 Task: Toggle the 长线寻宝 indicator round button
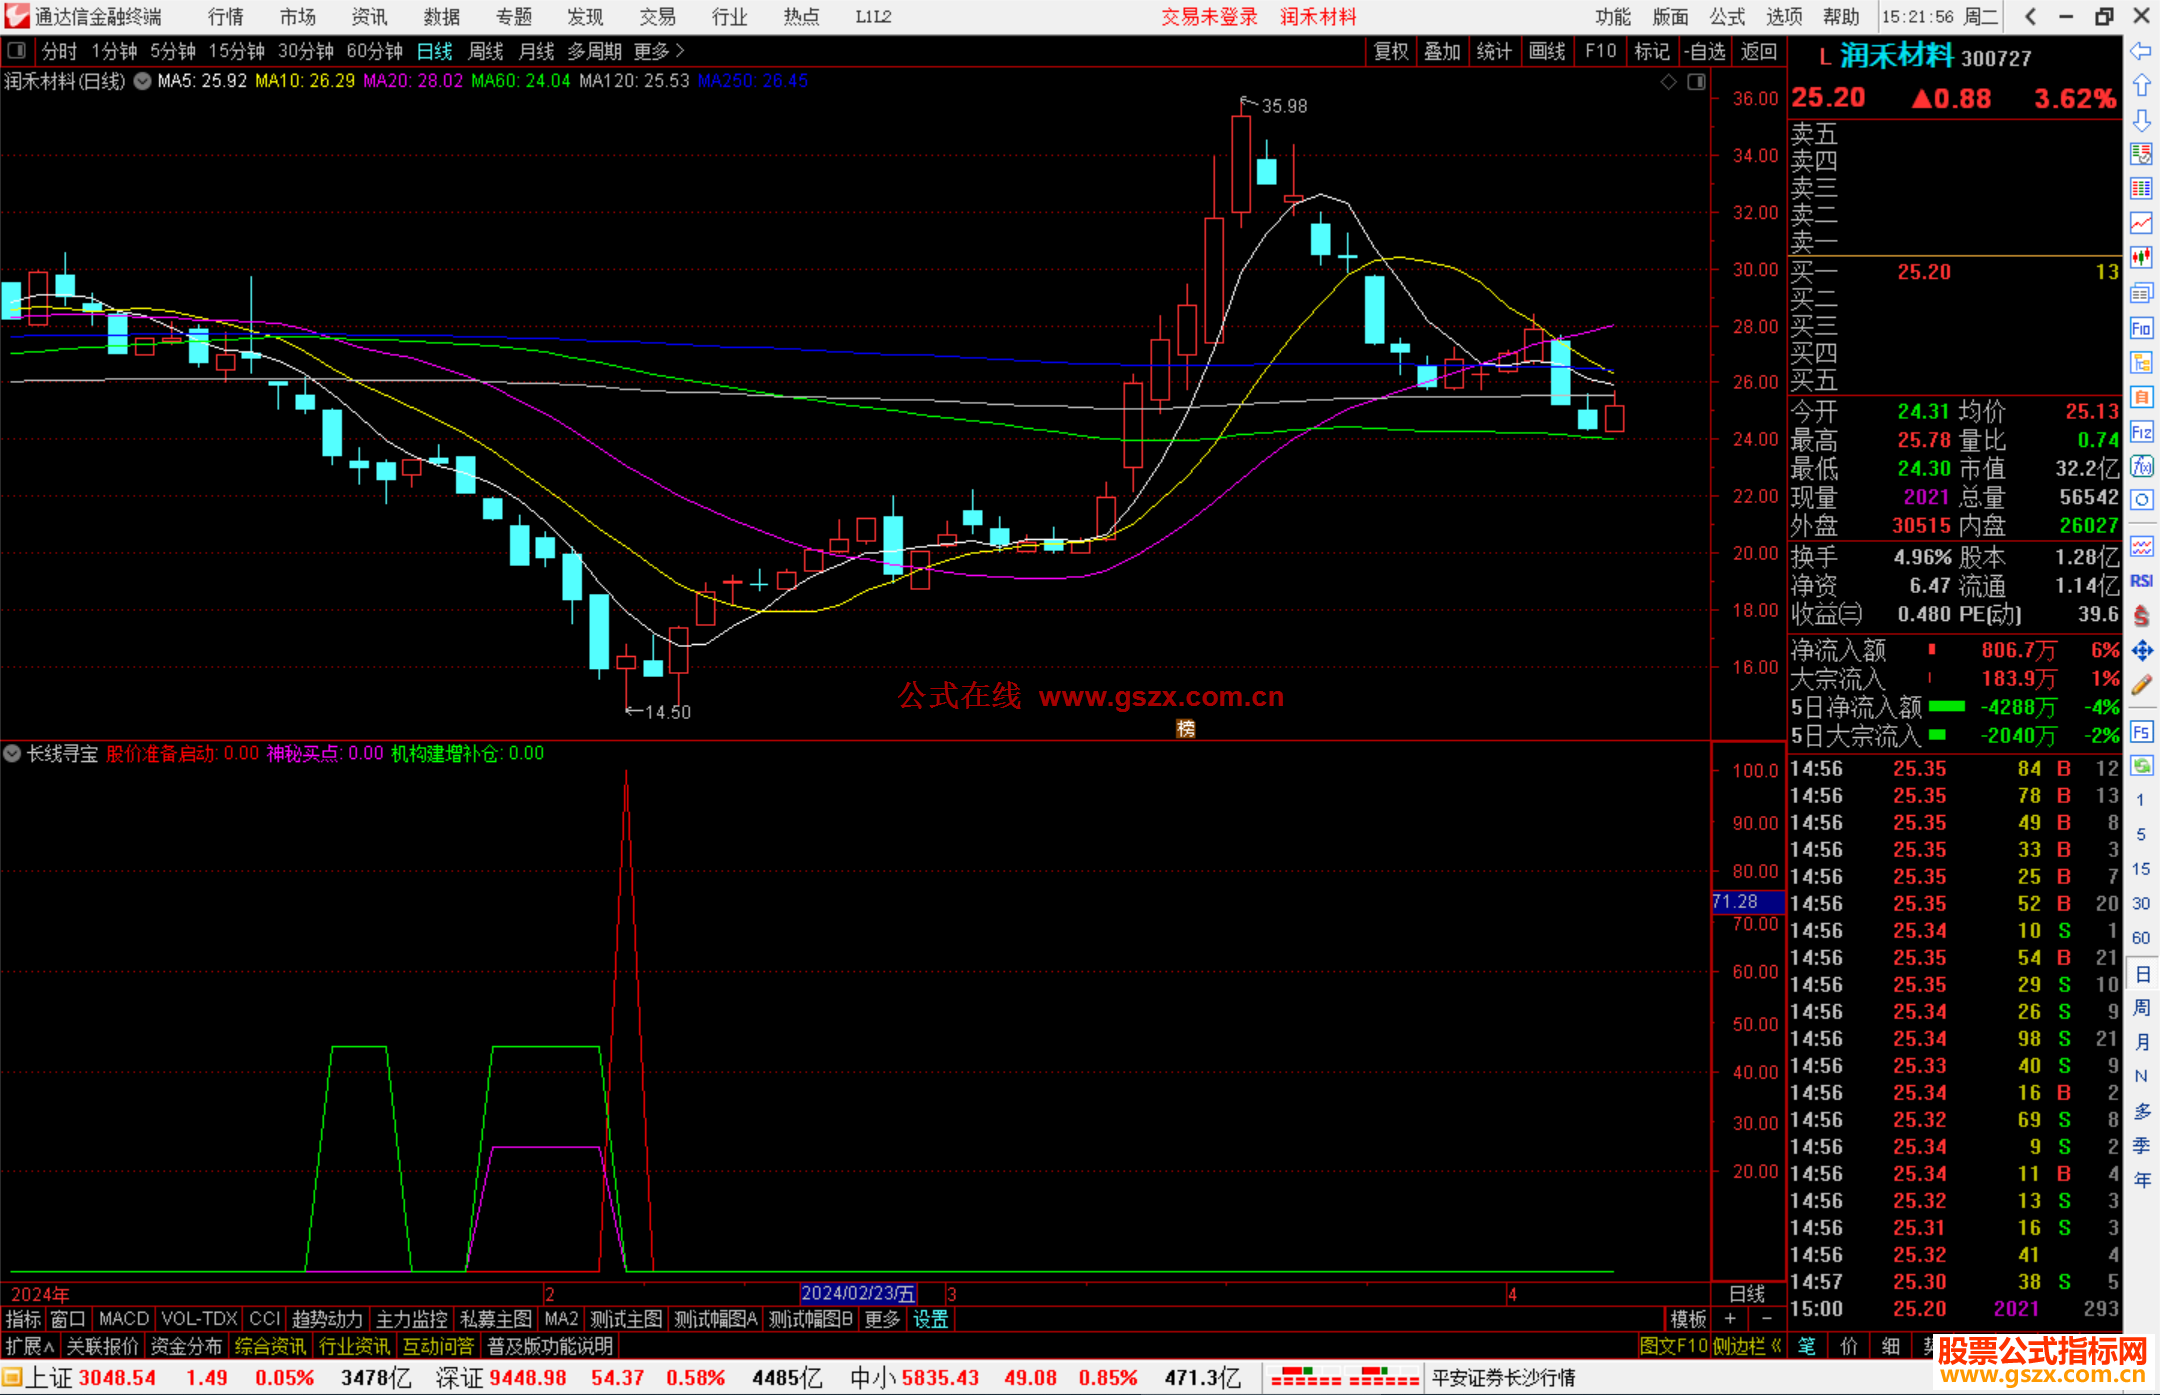(x=12, y=753)
